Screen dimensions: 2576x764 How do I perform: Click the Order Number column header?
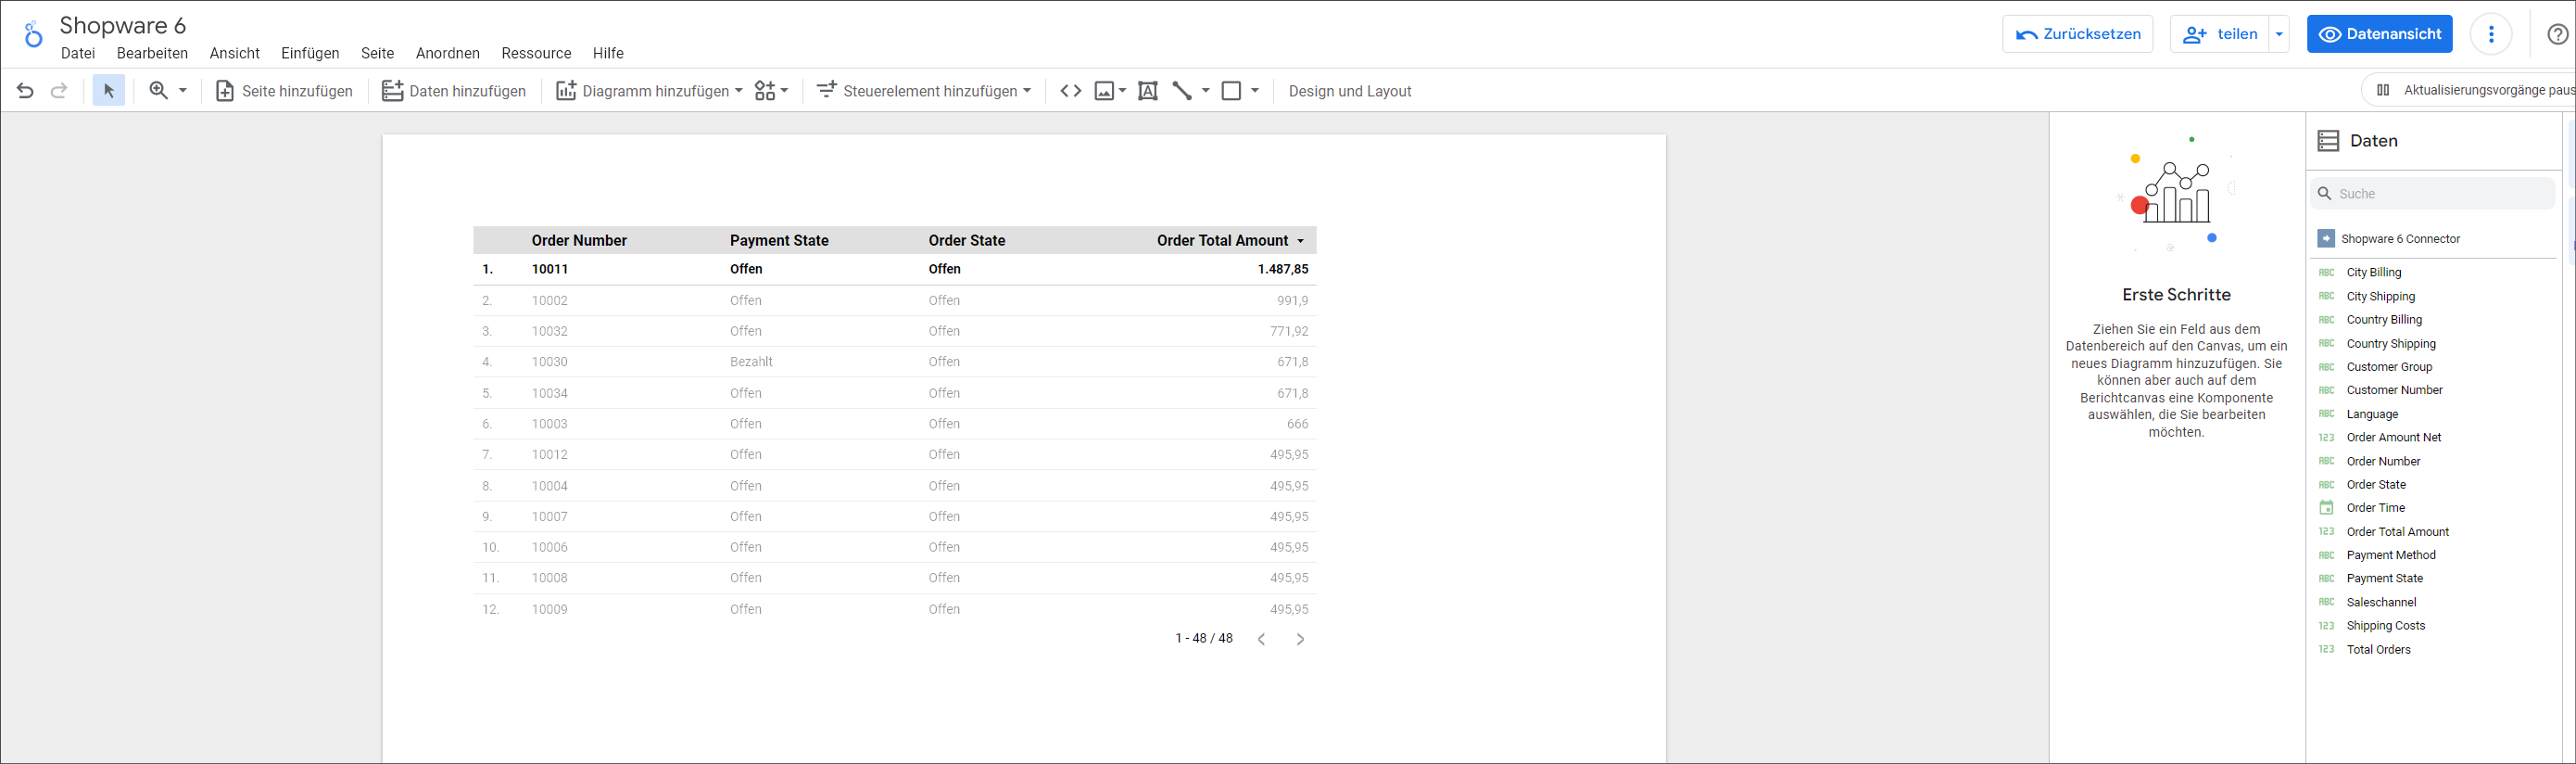click(x=579, y=240)
